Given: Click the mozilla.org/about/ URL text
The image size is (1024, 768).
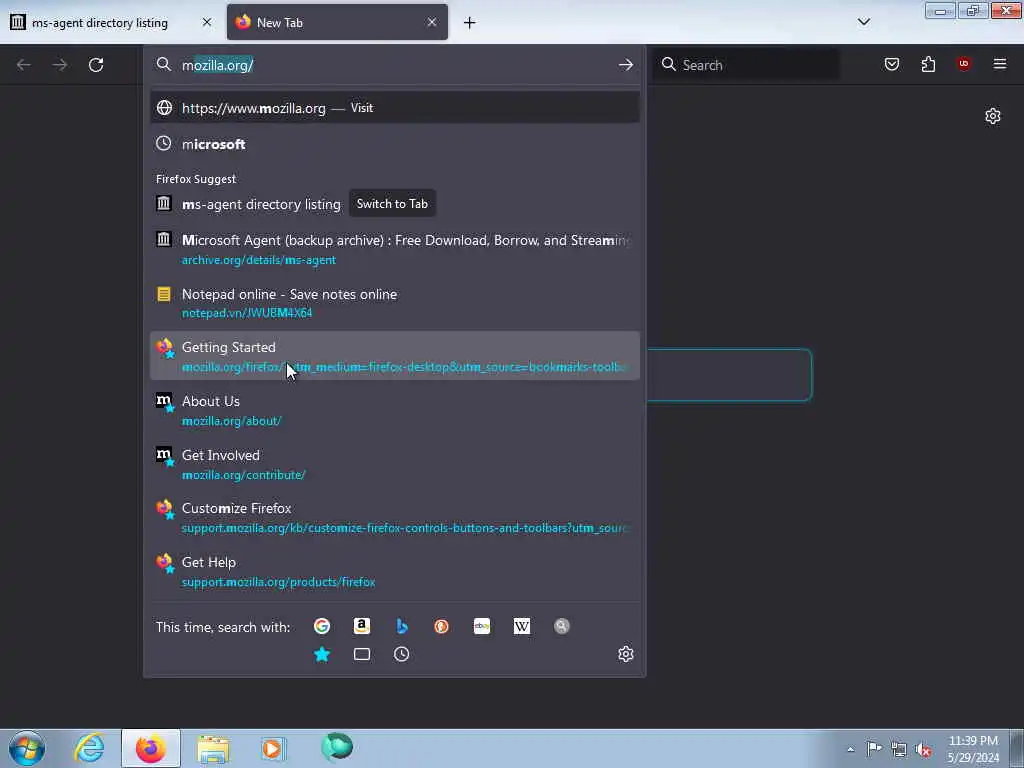Looking at the screenshot, I should [231, 421].
